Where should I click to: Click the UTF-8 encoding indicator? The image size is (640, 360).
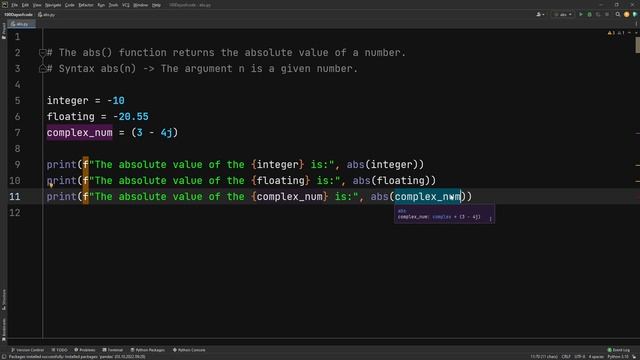[x=580, y=357]
